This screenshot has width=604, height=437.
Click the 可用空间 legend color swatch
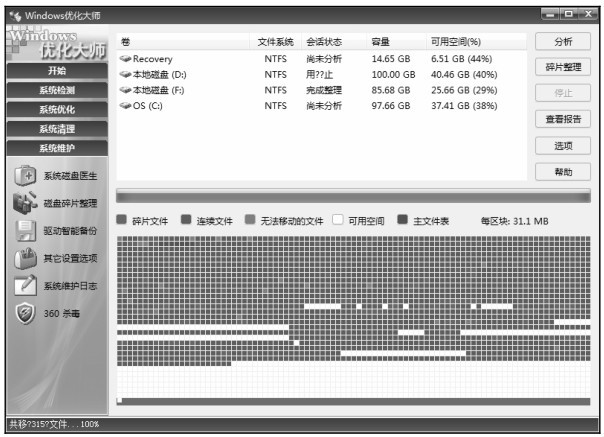click(338, 220)
